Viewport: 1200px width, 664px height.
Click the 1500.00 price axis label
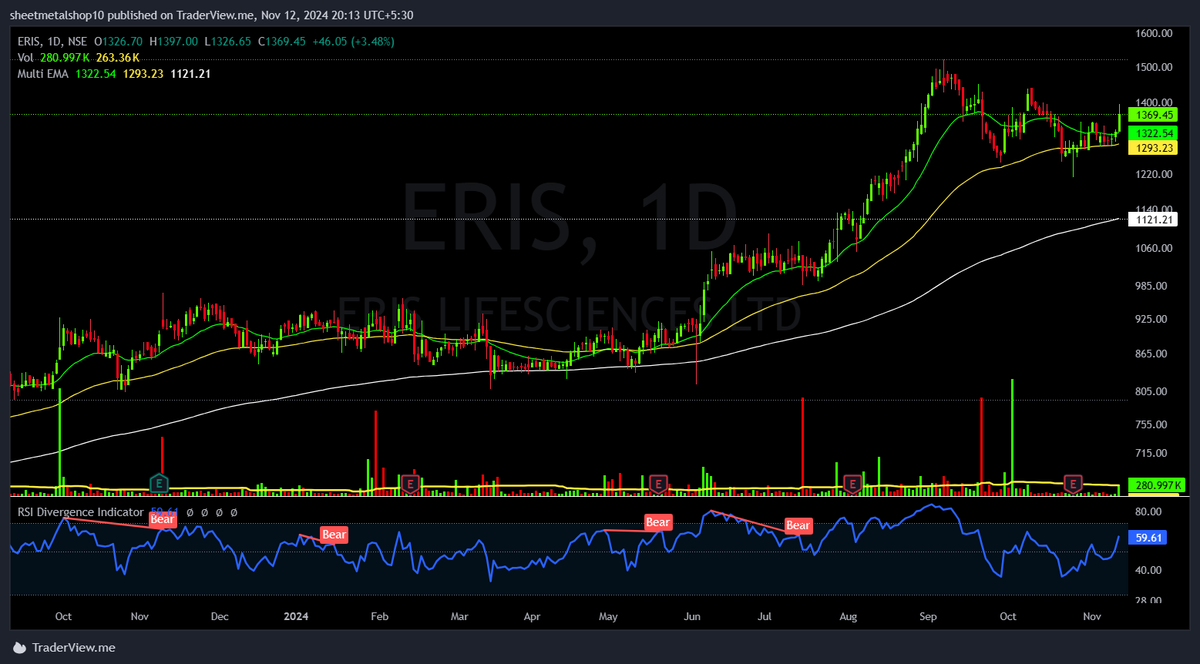point(1154,68)
